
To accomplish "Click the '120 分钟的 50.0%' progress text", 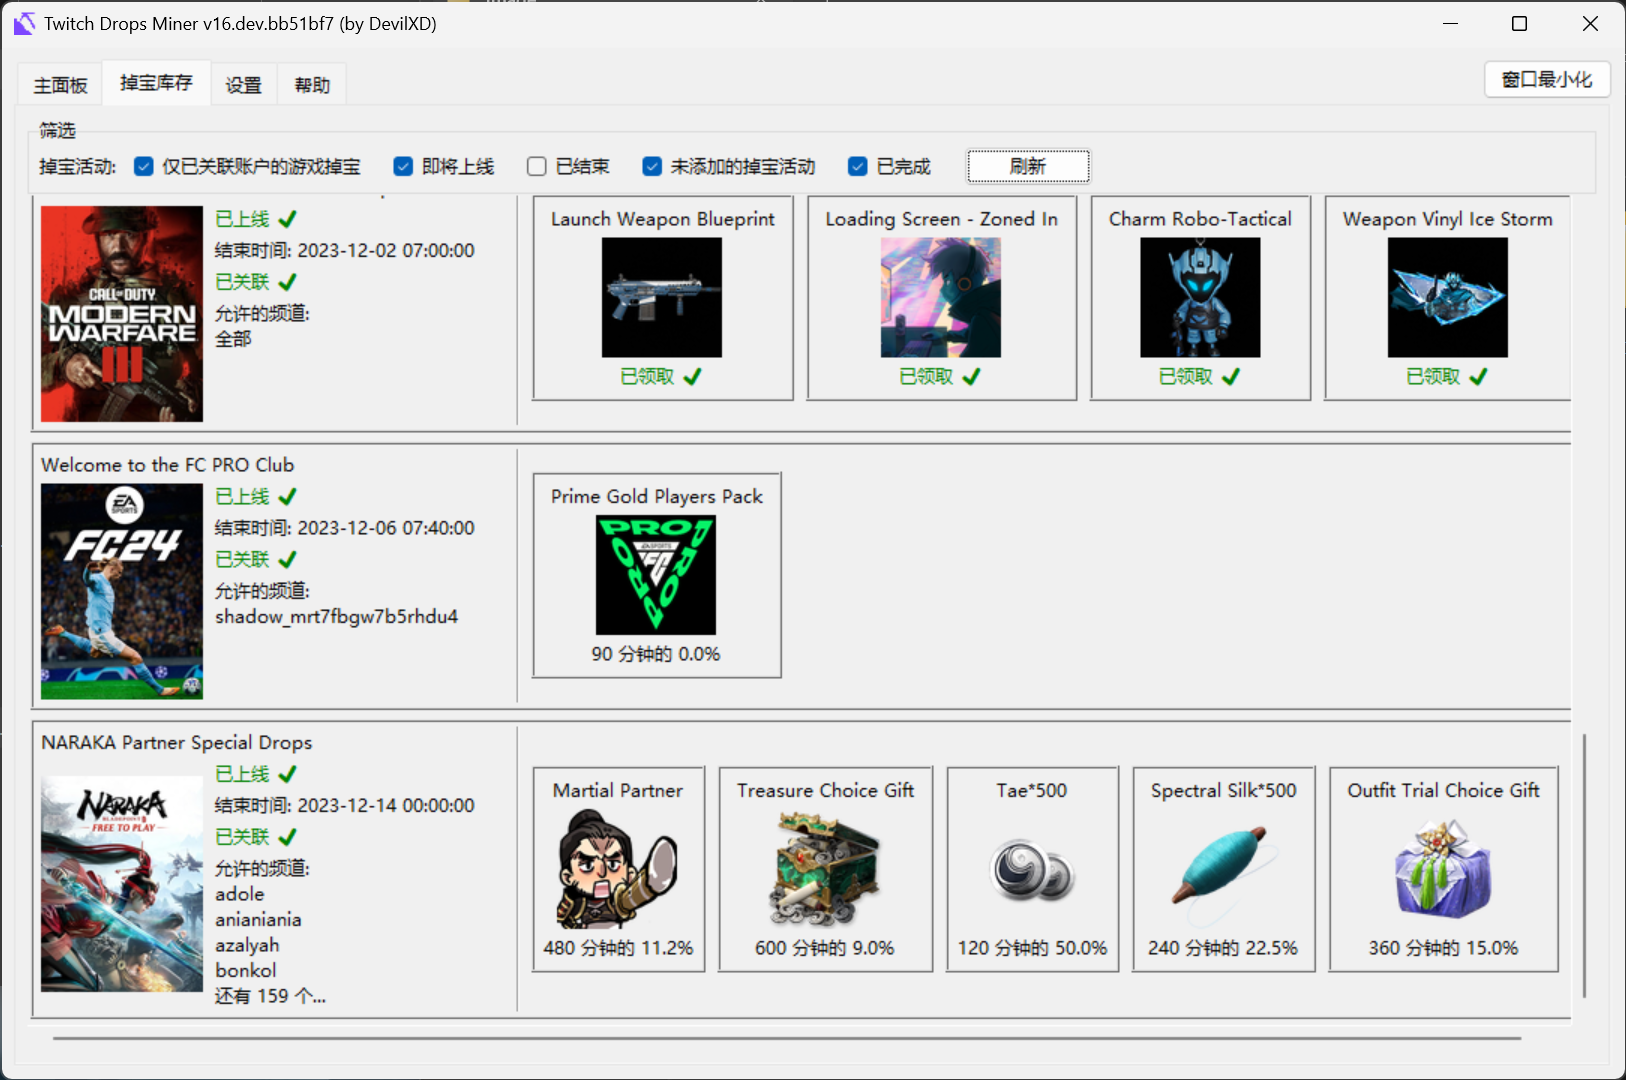I will (x=1032, y=948).
